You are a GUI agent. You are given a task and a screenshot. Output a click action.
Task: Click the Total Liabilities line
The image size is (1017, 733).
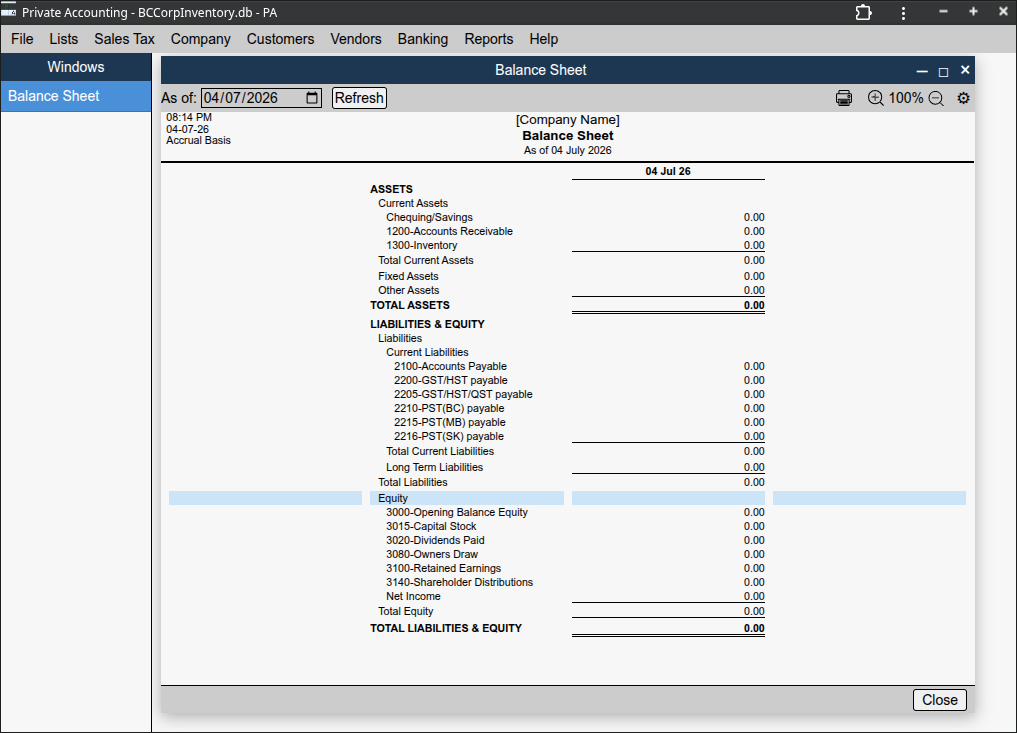click(568, 483)
